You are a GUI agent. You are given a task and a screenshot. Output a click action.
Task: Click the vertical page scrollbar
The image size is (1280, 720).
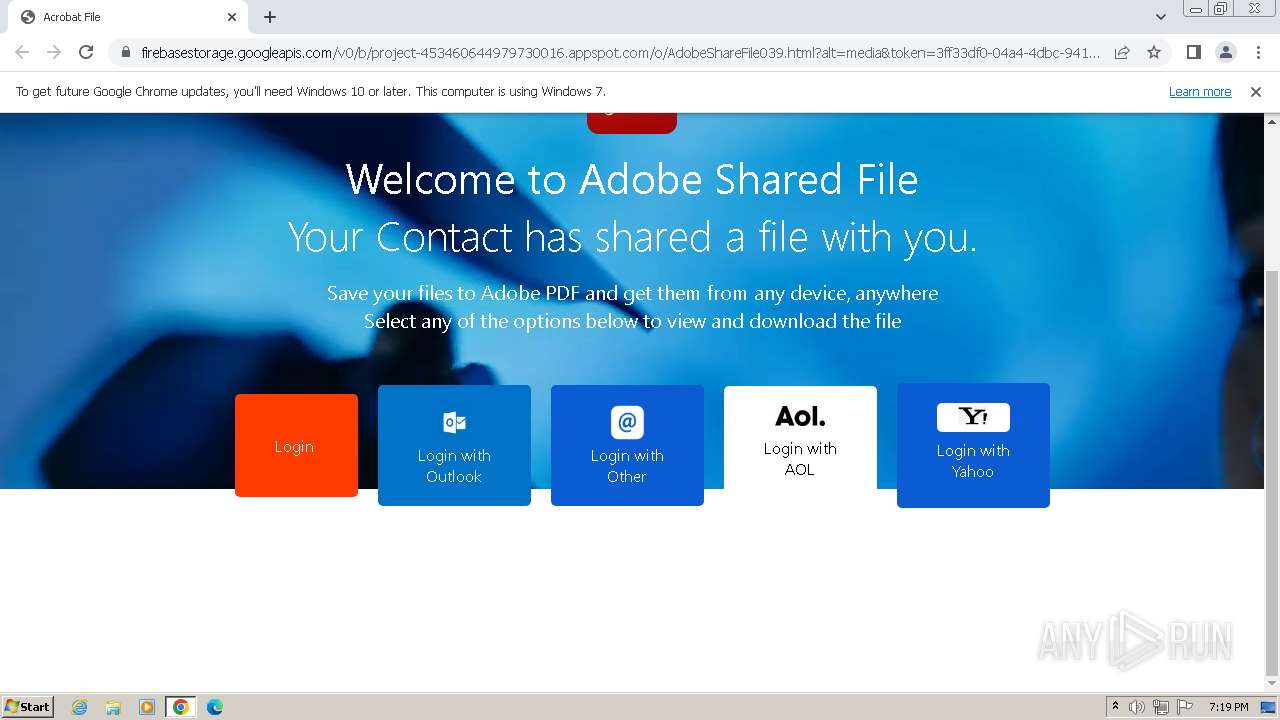(1272, 473)
